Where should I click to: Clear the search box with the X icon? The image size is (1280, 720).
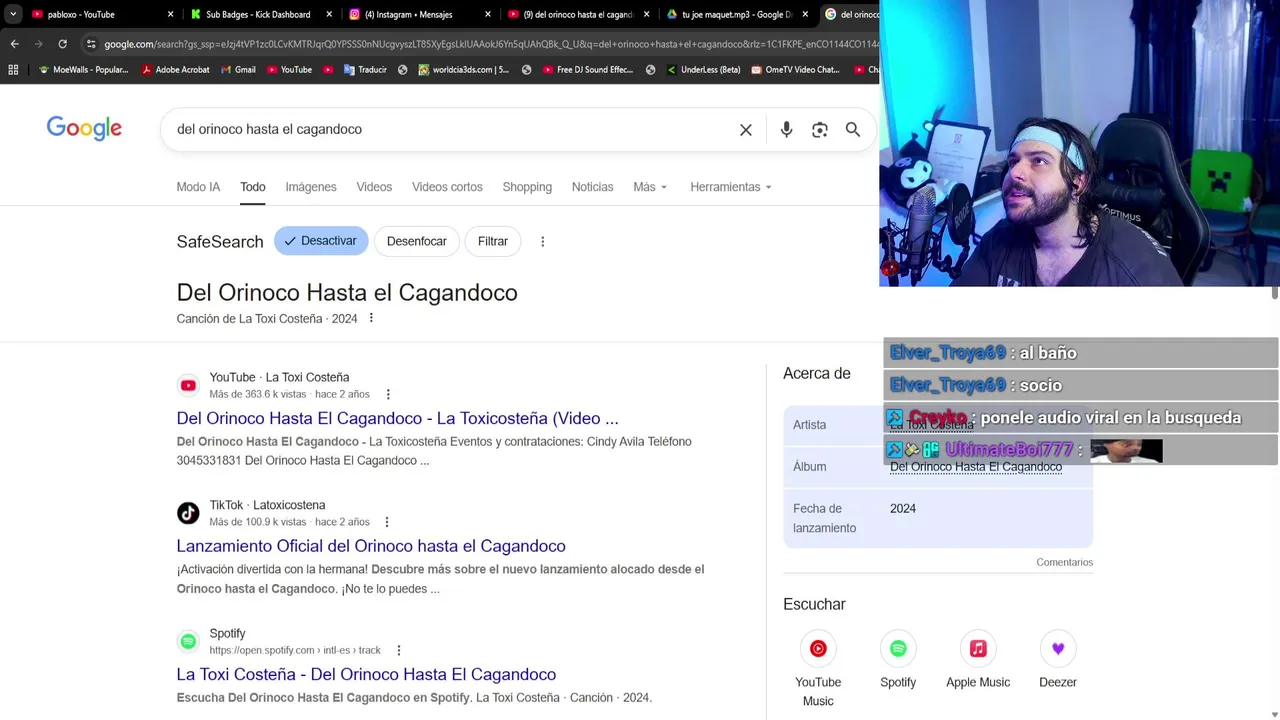(x=746, y=130)
